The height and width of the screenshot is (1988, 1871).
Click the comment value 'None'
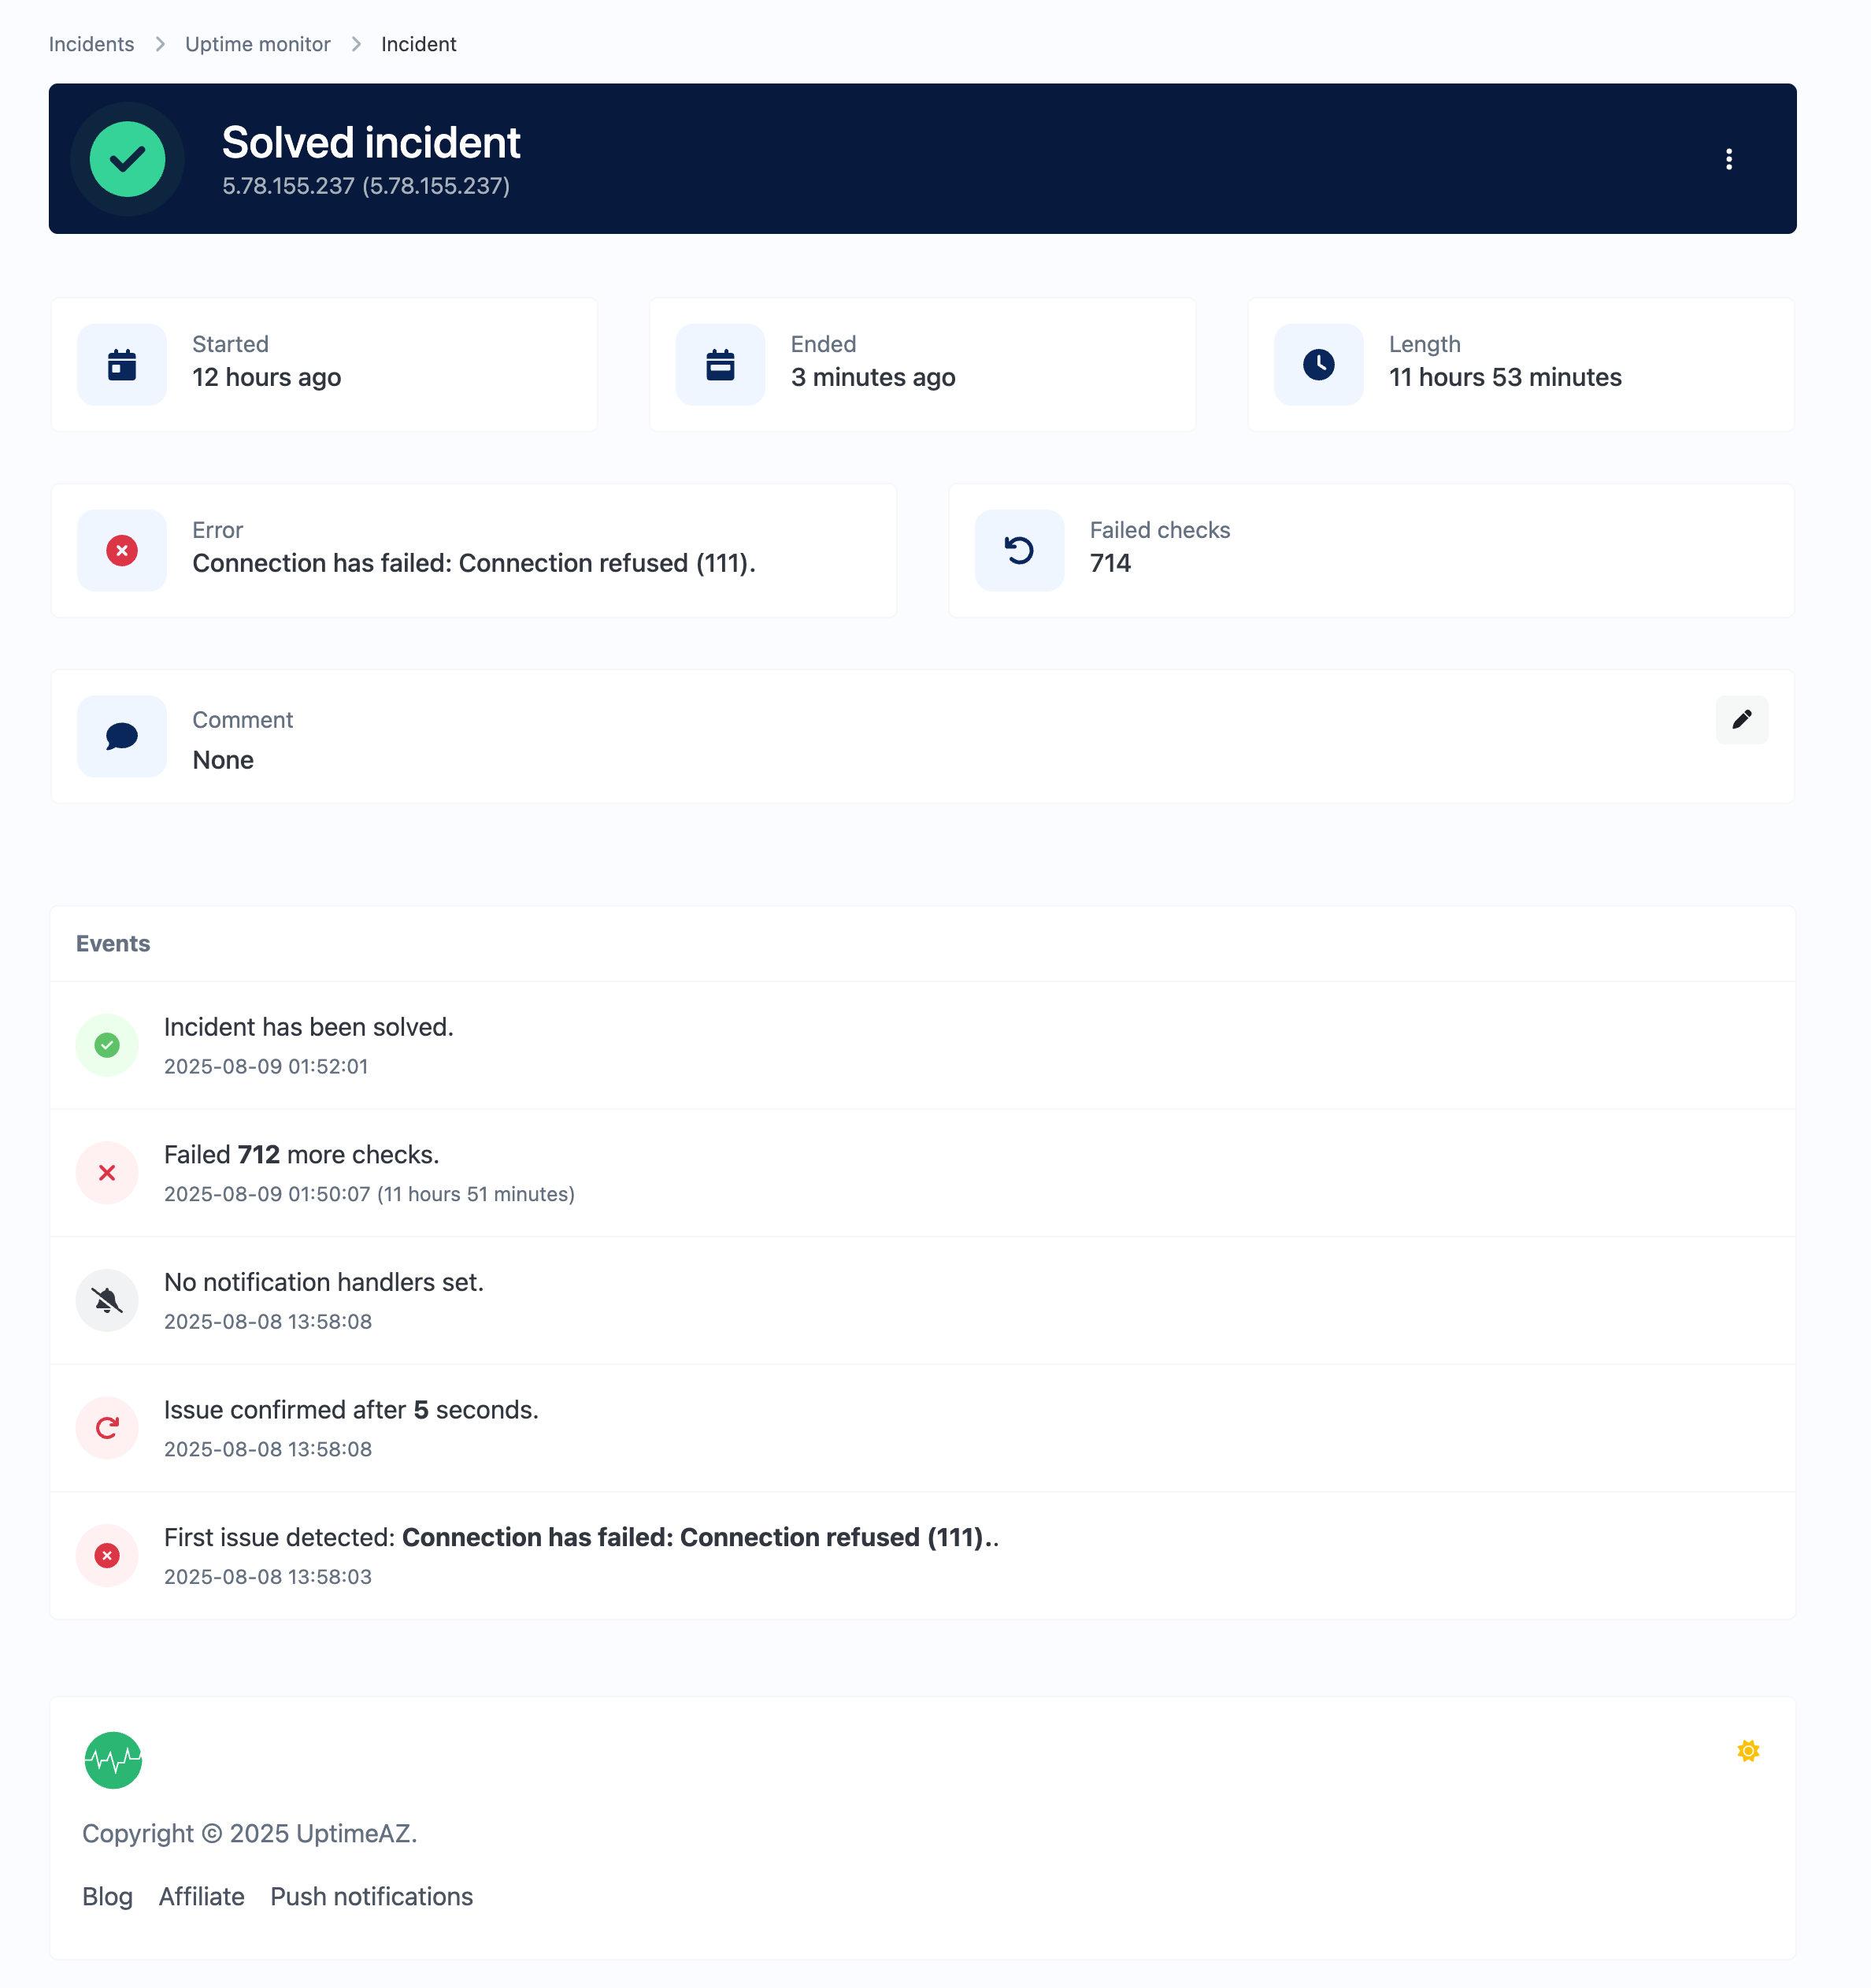(222, 760)
